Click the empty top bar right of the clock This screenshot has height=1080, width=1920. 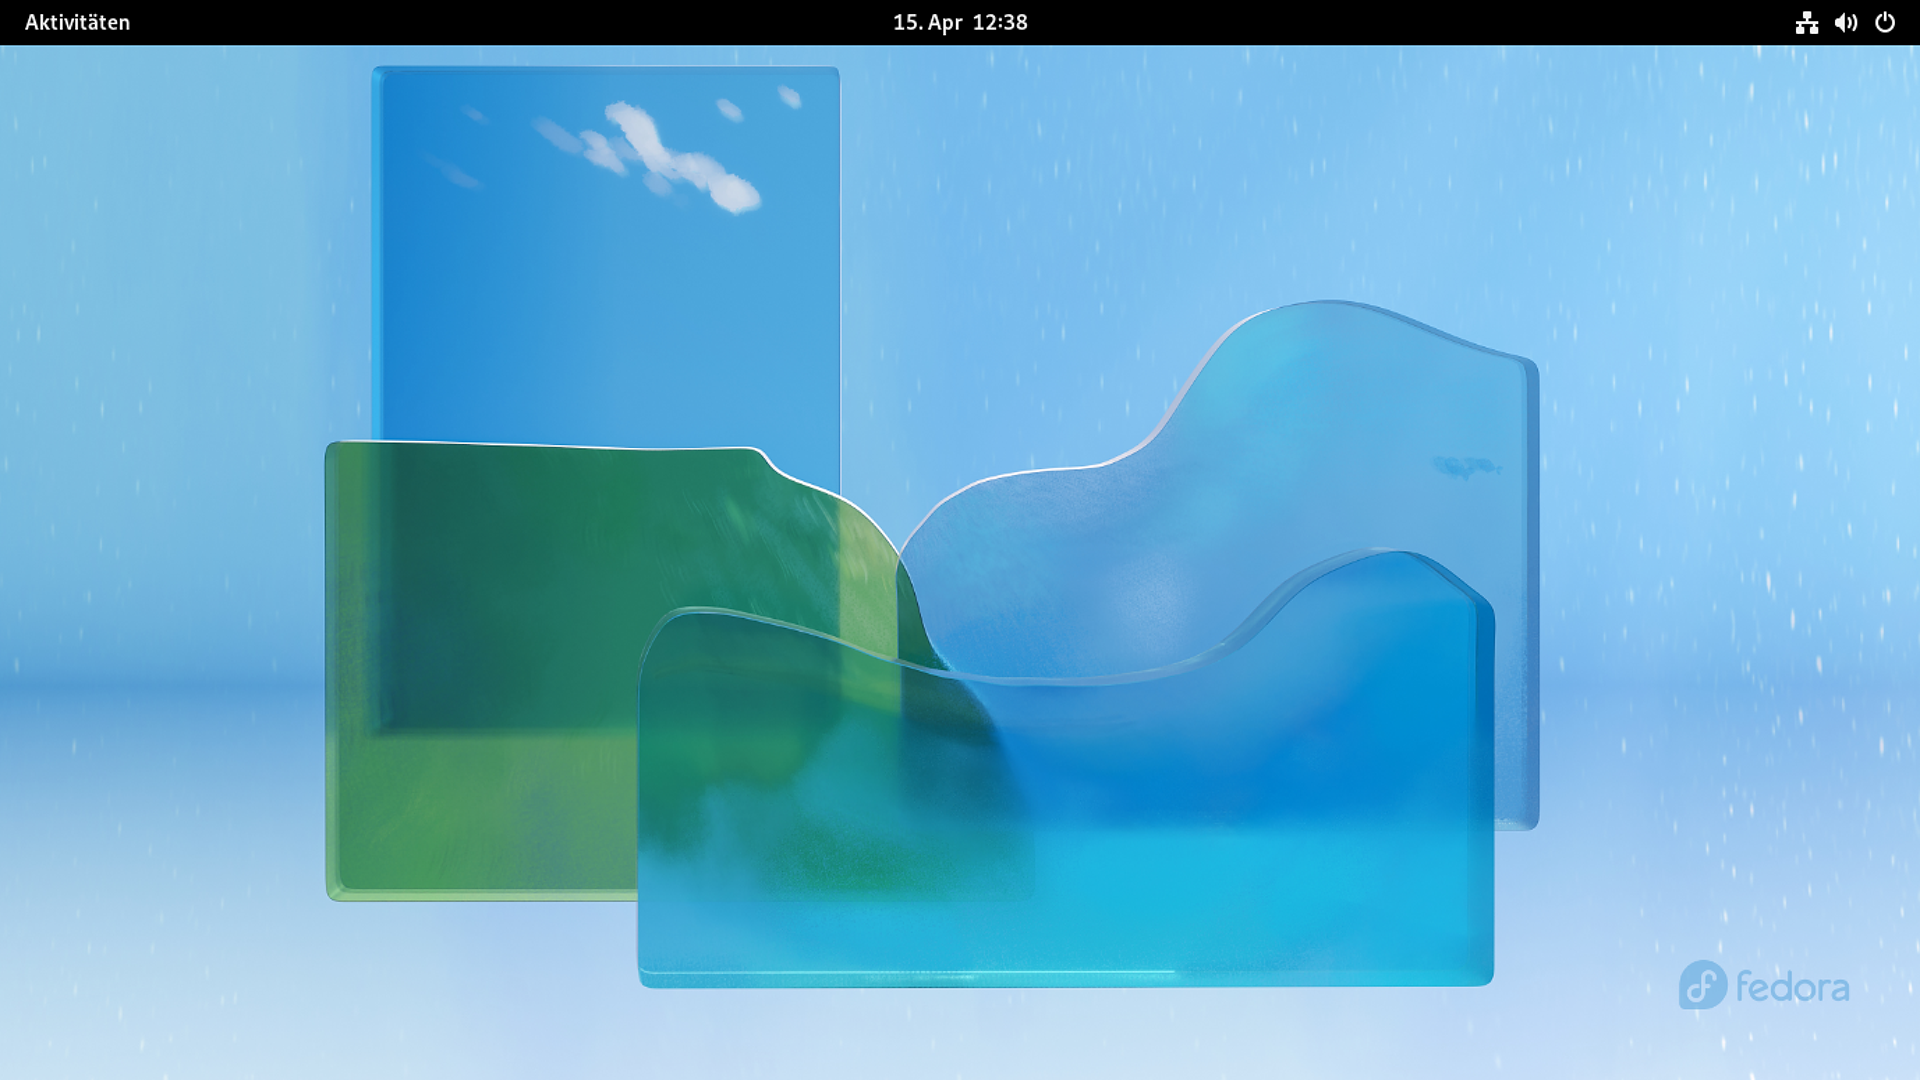1400,22
